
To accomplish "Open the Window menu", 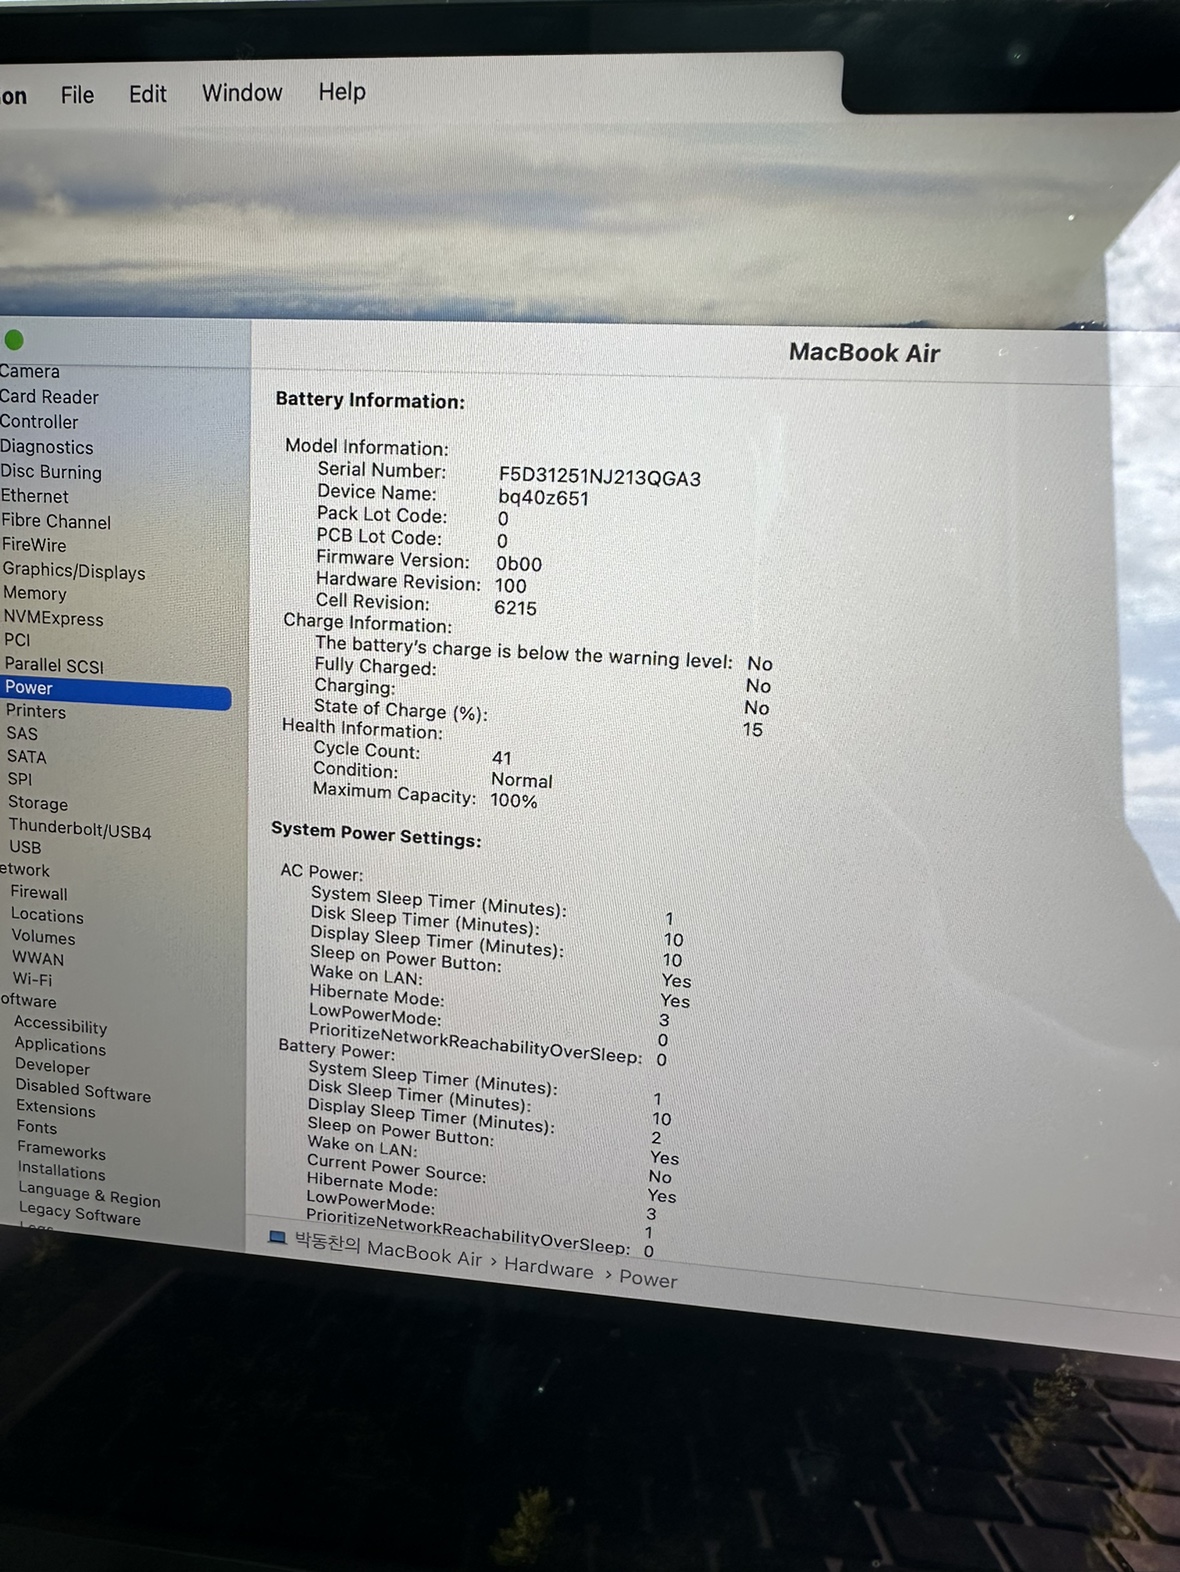I will point(242,93).
